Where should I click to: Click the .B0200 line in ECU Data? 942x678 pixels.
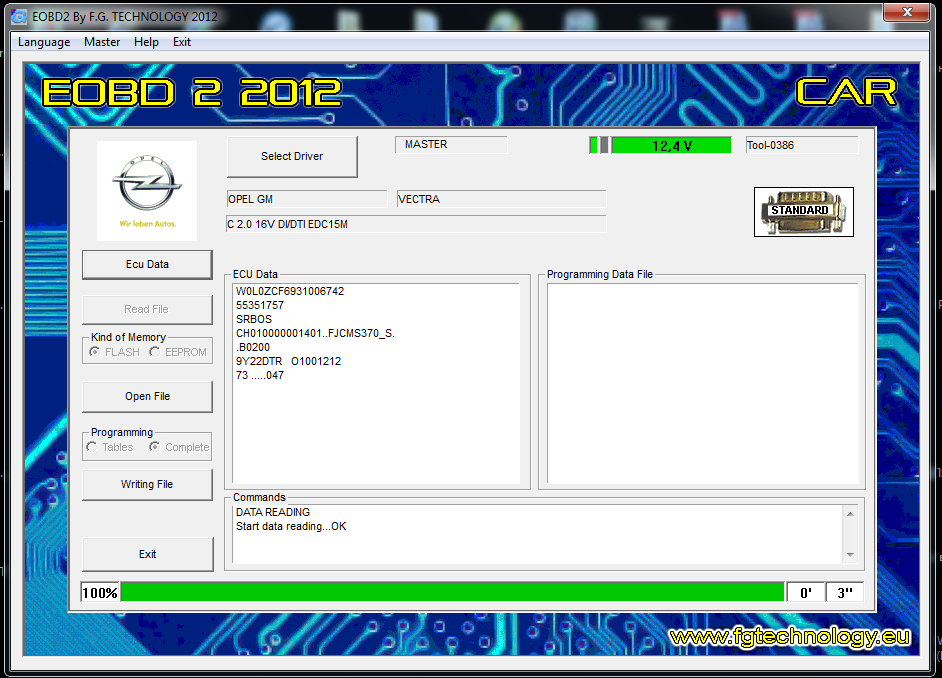point(253,347)
